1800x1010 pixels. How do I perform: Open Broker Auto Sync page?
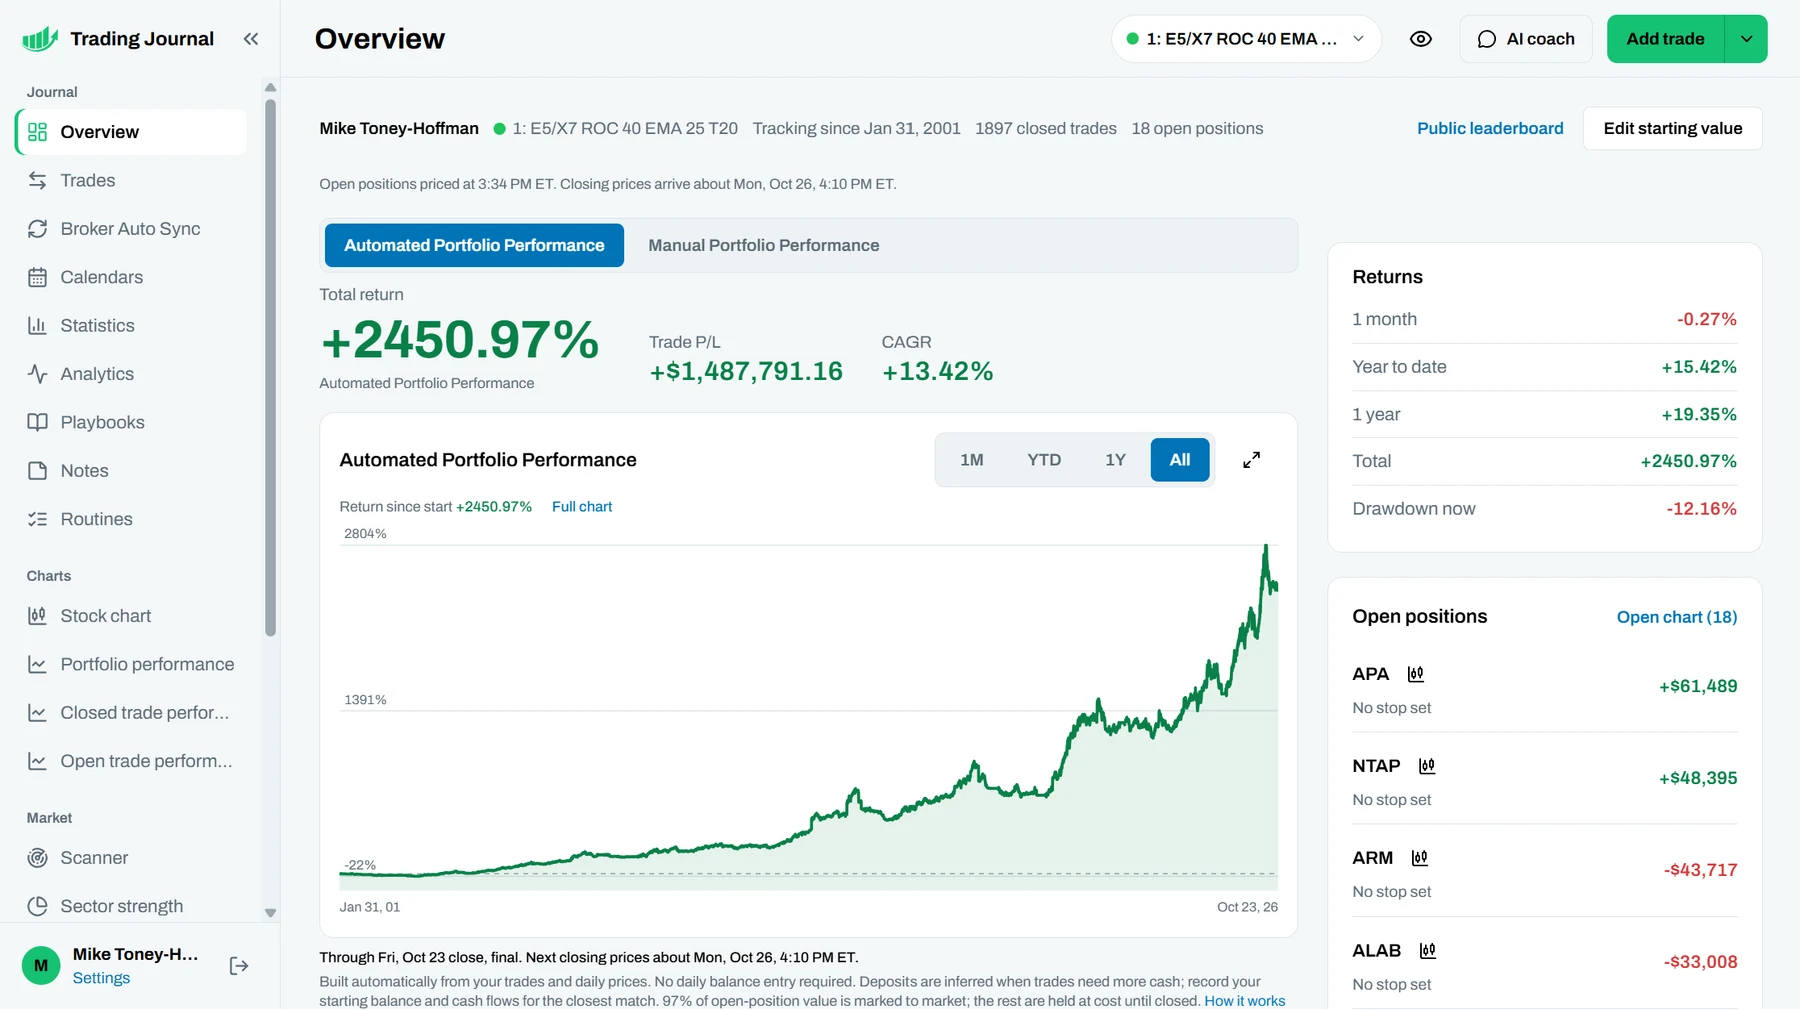pos(131,229)
